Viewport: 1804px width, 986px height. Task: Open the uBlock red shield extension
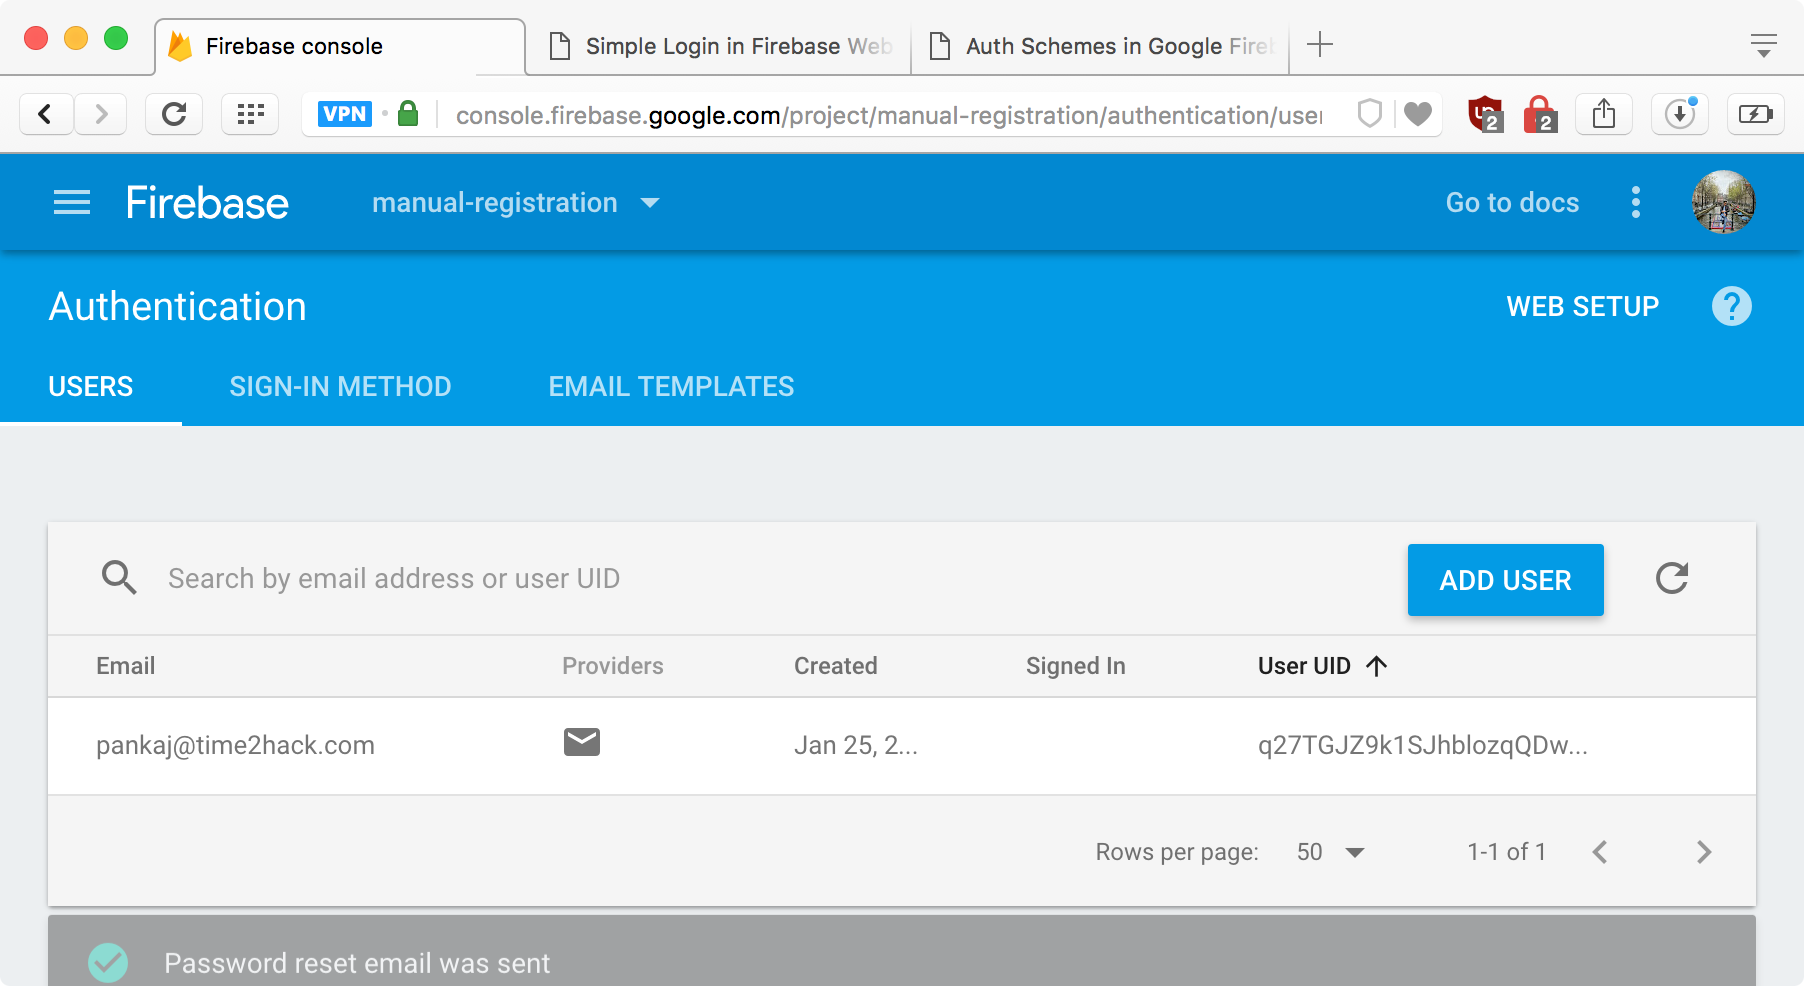[x=1485, y=114]
